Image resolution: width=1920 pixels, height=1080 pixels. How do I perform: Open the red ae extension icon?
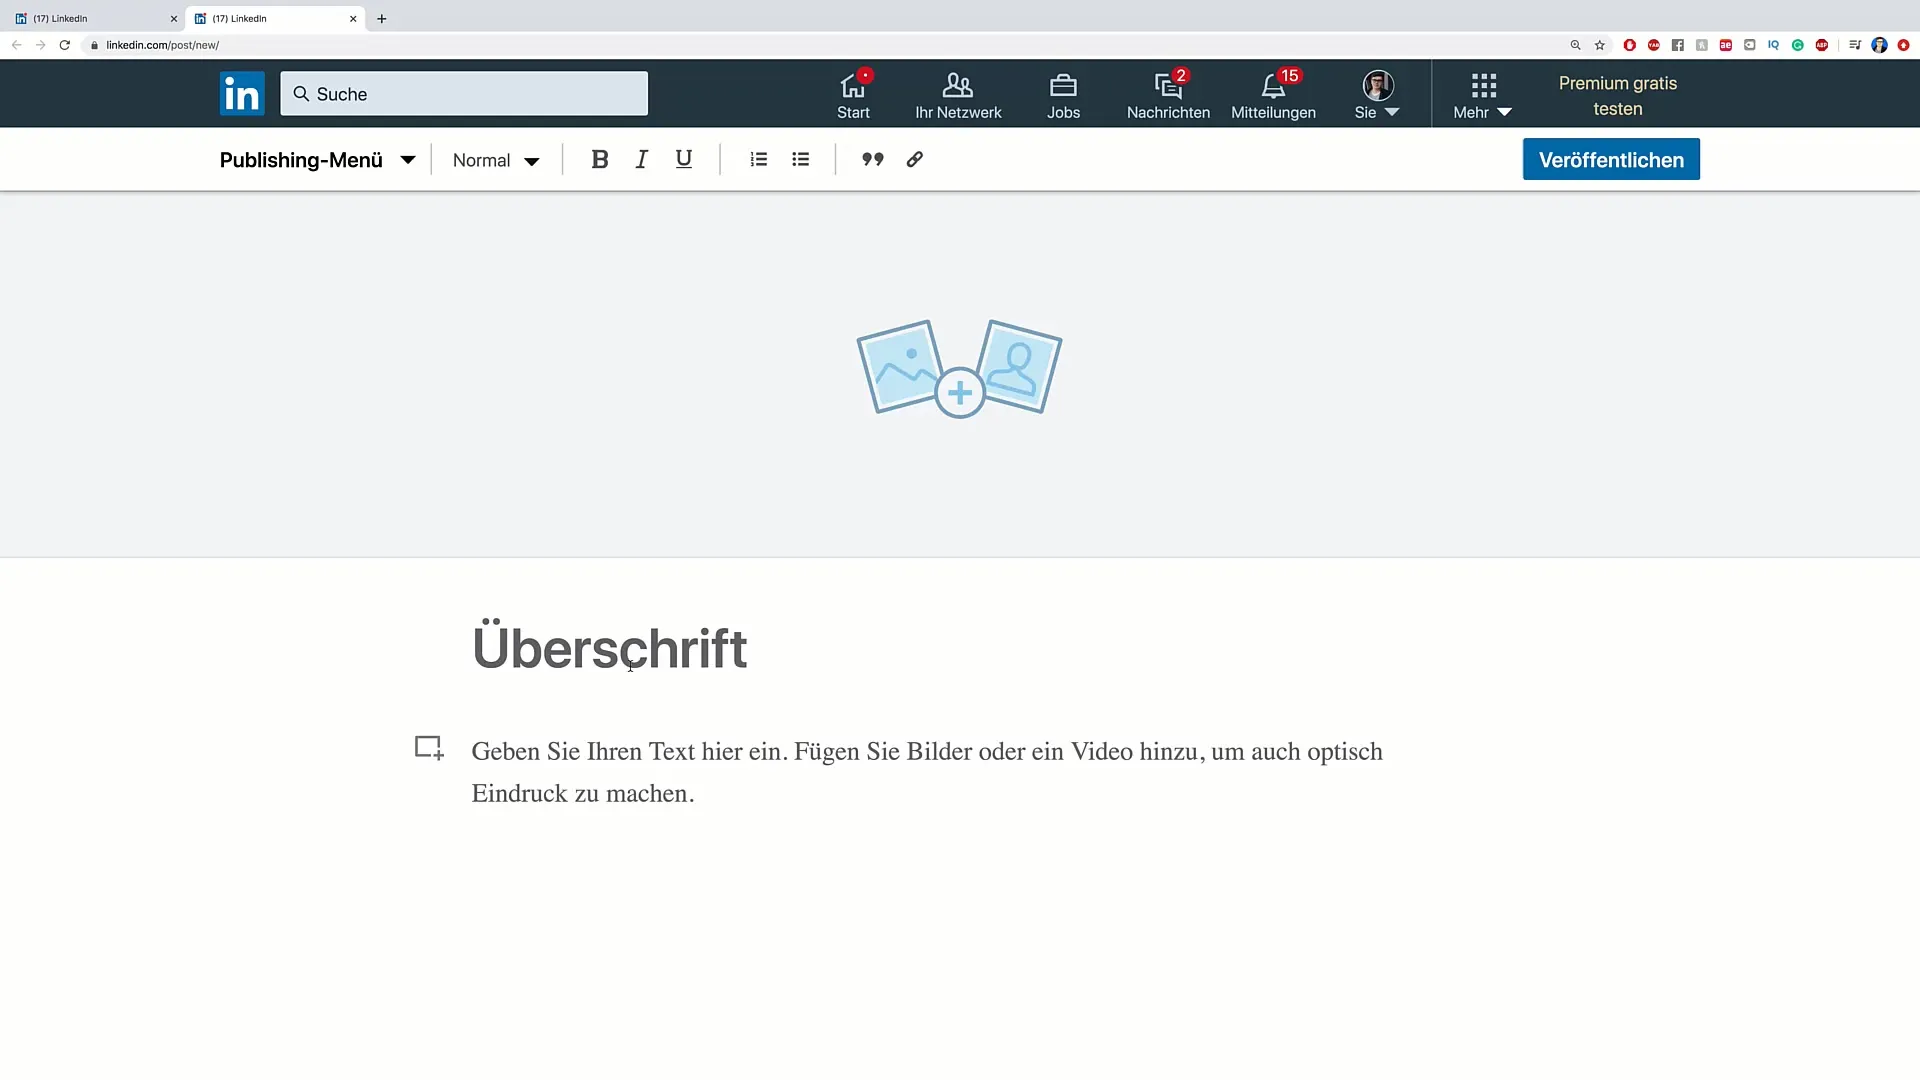(1726, 45)
